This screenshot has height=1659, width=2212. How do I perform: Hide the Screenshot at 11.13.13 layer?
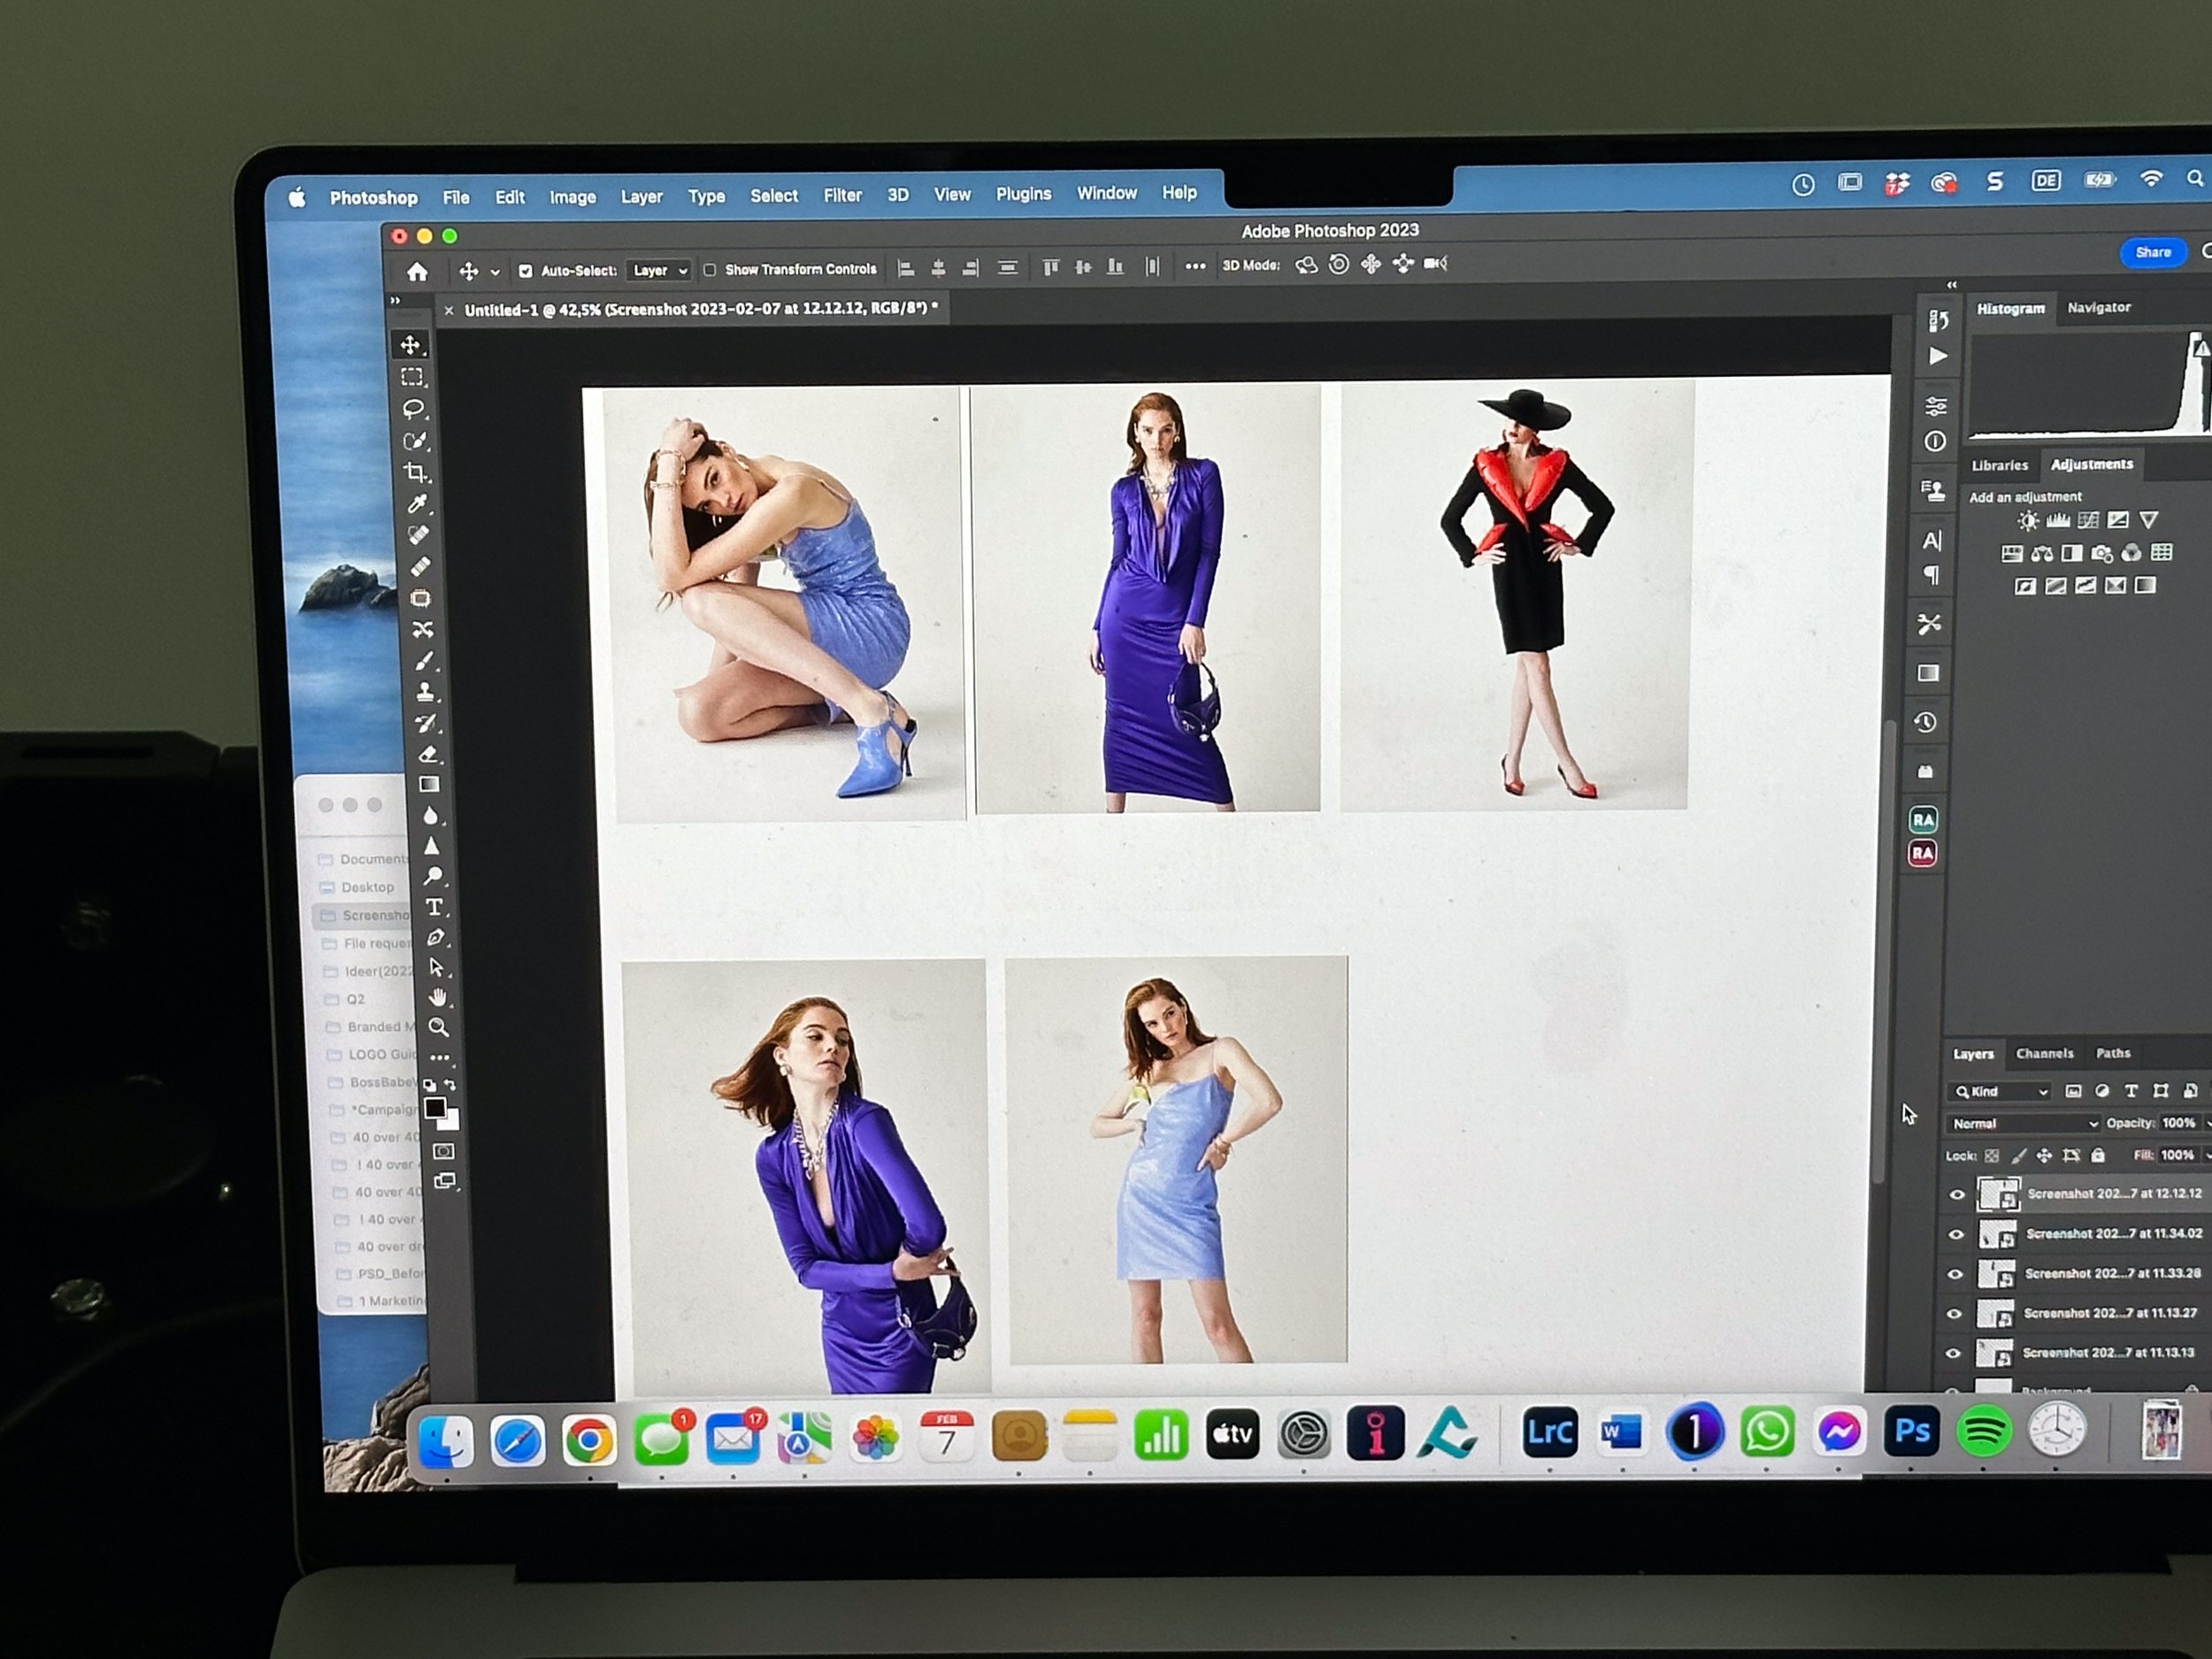click(x=1953, y=1353)
